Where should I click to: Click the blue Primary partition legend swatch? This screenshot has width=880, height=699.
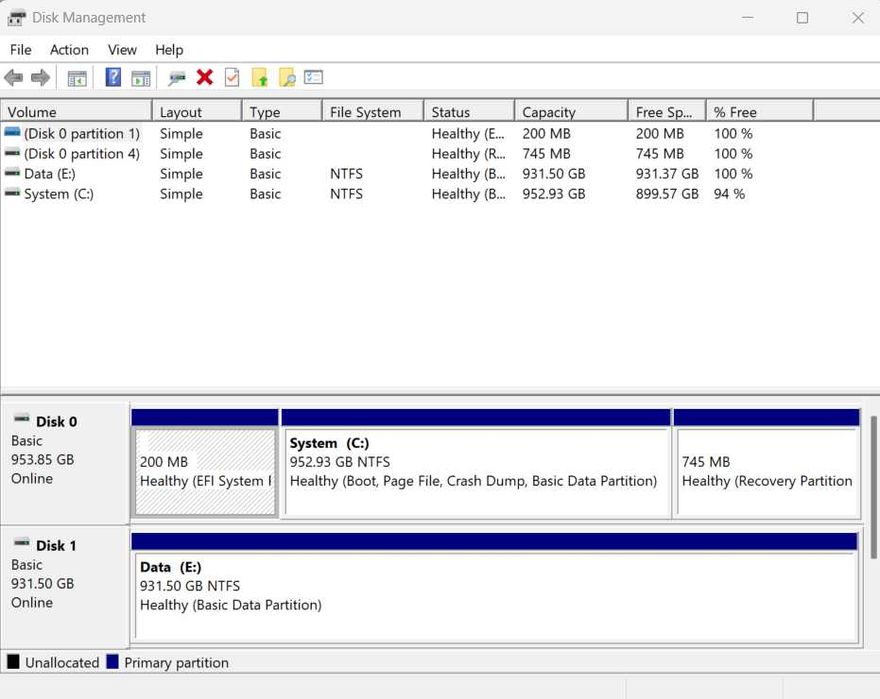112,662
